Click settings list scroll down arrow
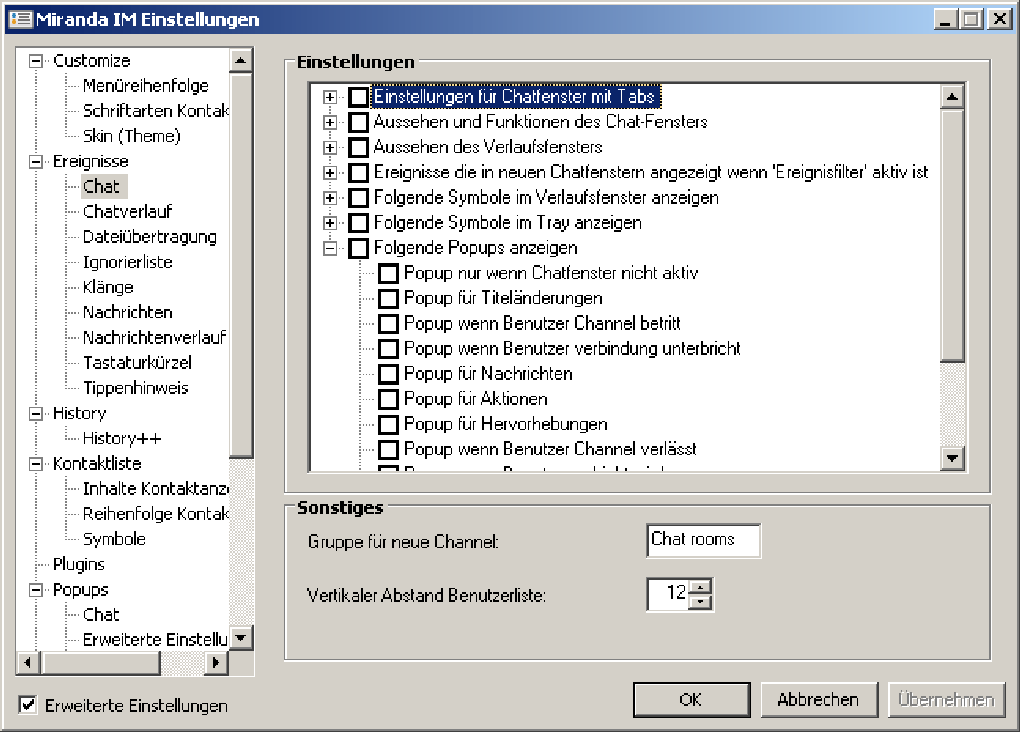Screen dimensions: 1020x732 tap(952, 458)
